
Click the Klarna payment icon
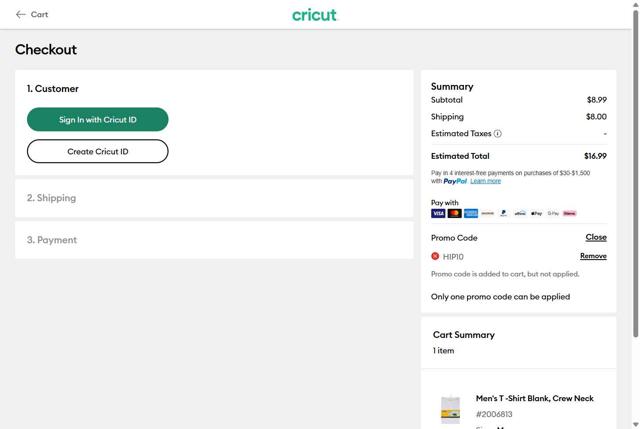(x=570, y=213)
